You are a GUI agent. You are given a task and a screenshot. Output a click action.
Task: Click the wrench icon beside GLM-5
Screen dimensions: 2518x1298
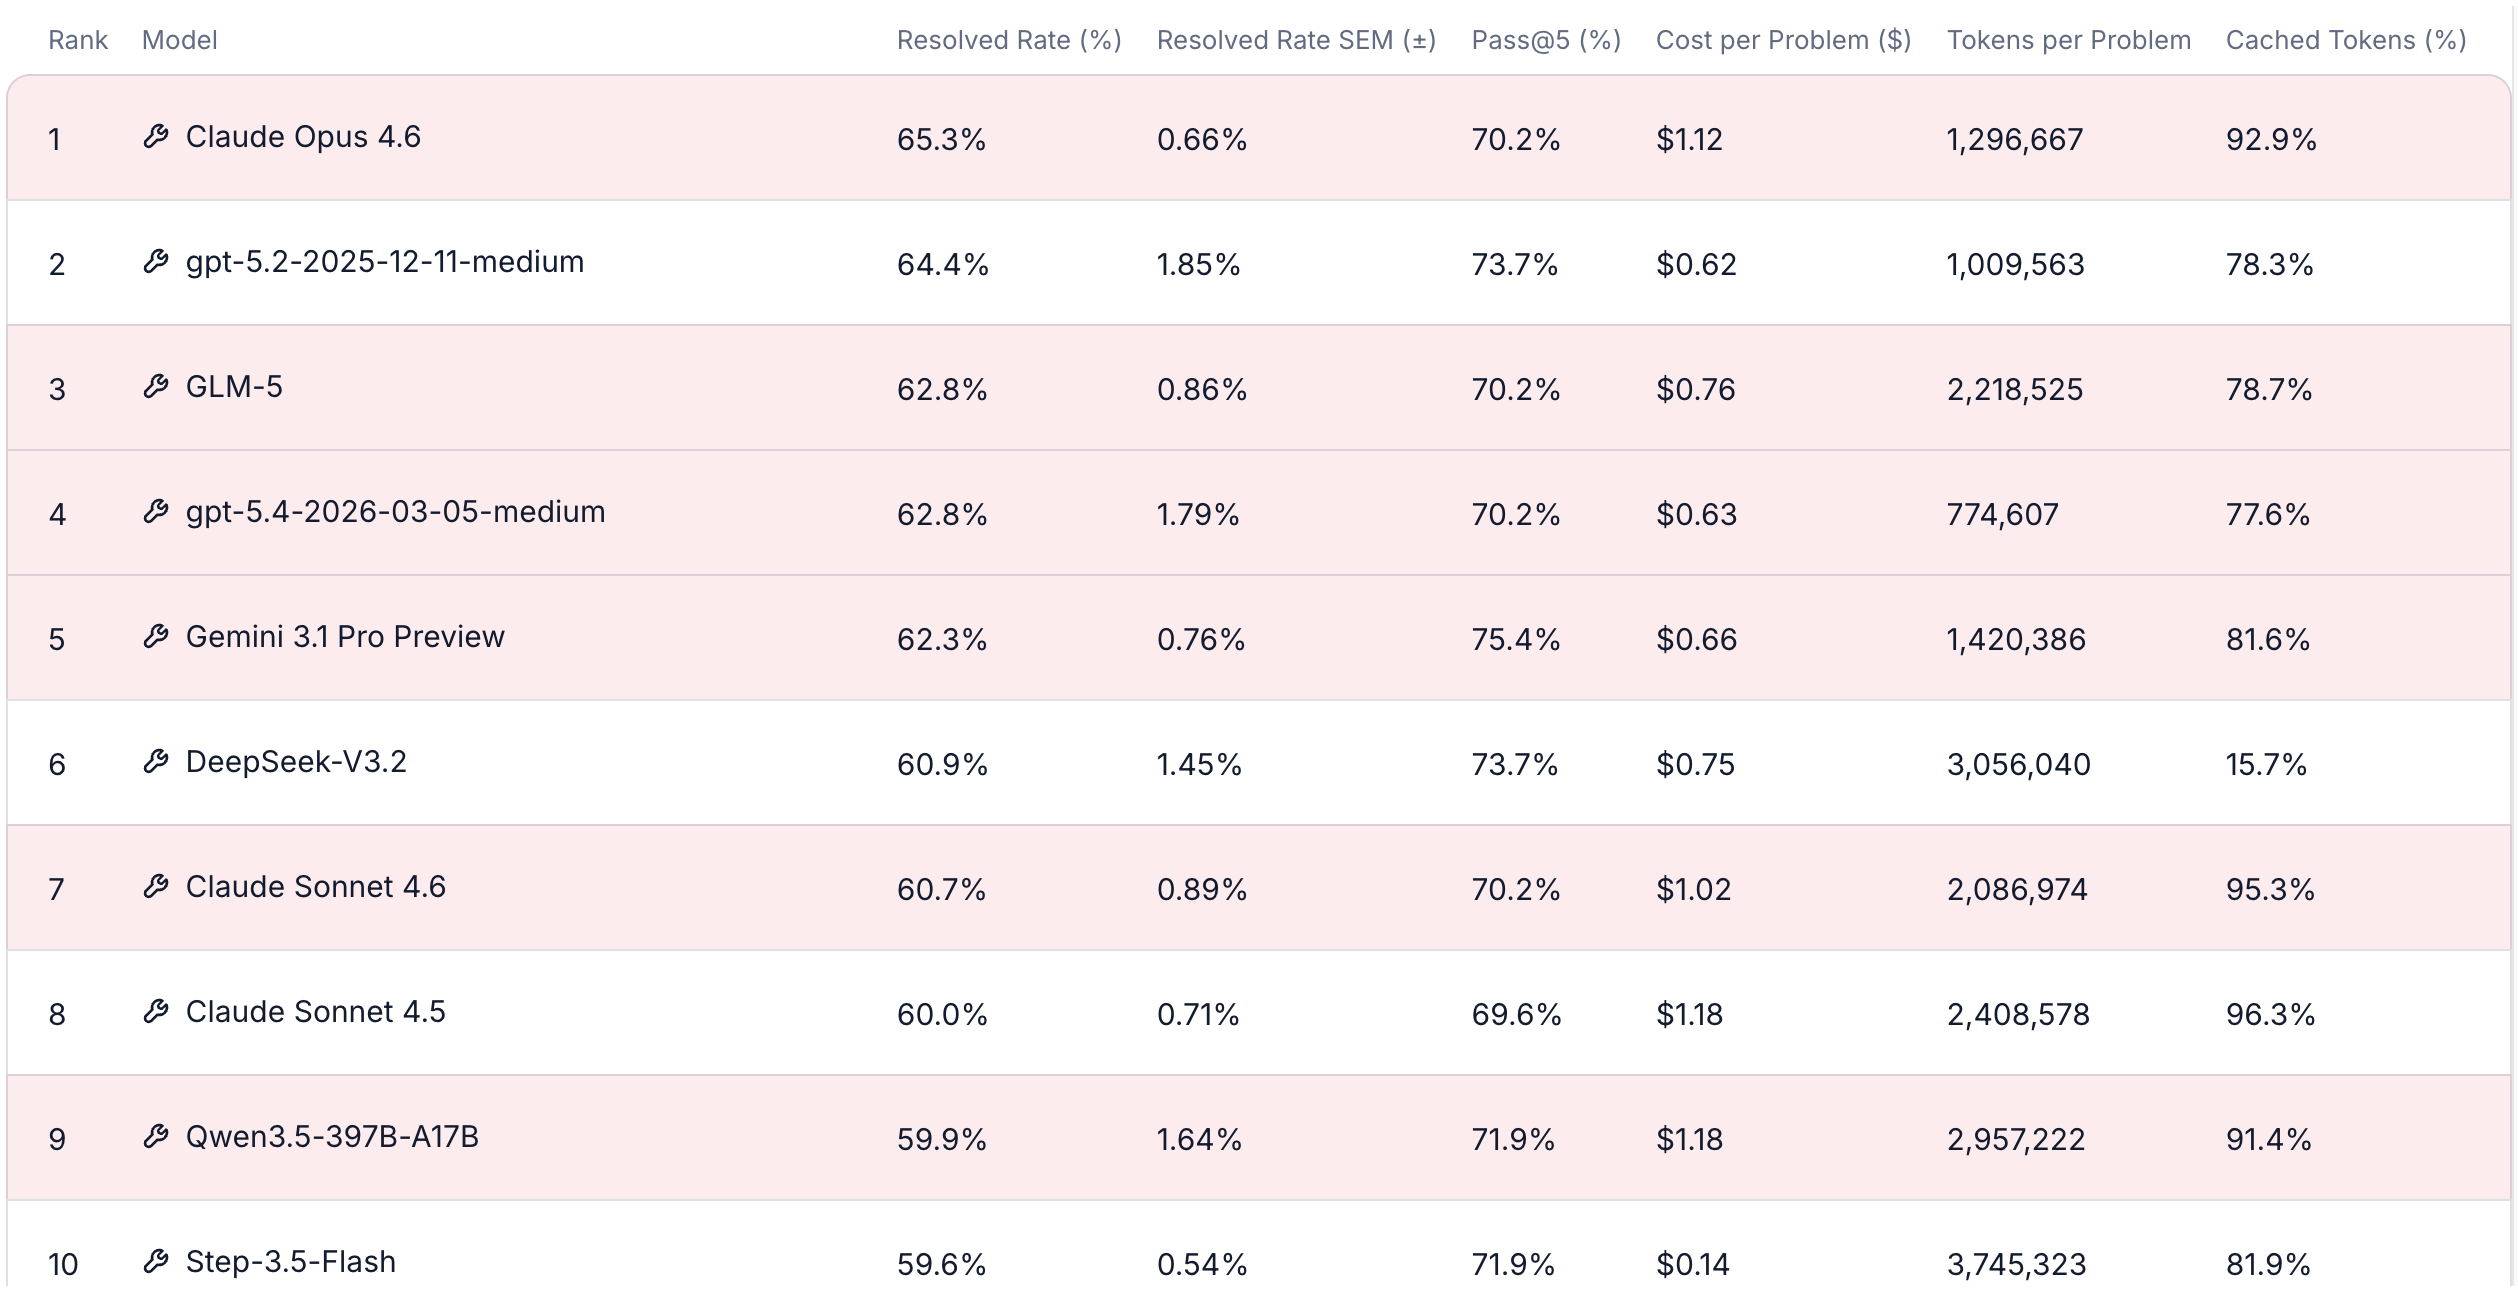click(156, 387)
